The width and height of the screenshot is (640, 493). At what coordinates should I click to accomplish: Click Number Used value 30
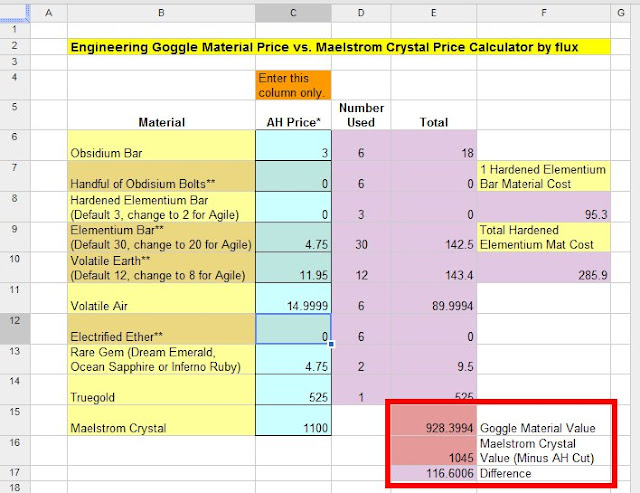[361, 237]
